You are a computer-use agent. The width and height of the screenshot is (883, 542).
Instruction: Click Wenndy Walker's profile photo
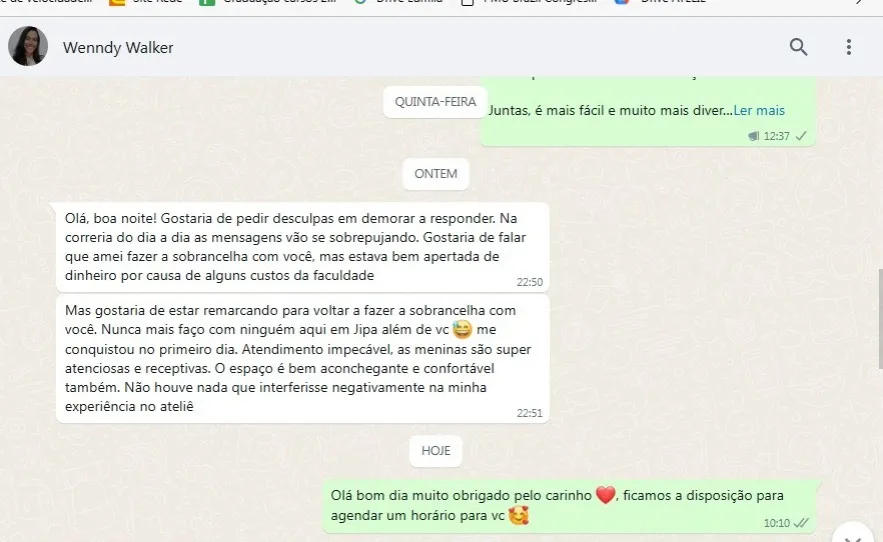tap(28, 46)
